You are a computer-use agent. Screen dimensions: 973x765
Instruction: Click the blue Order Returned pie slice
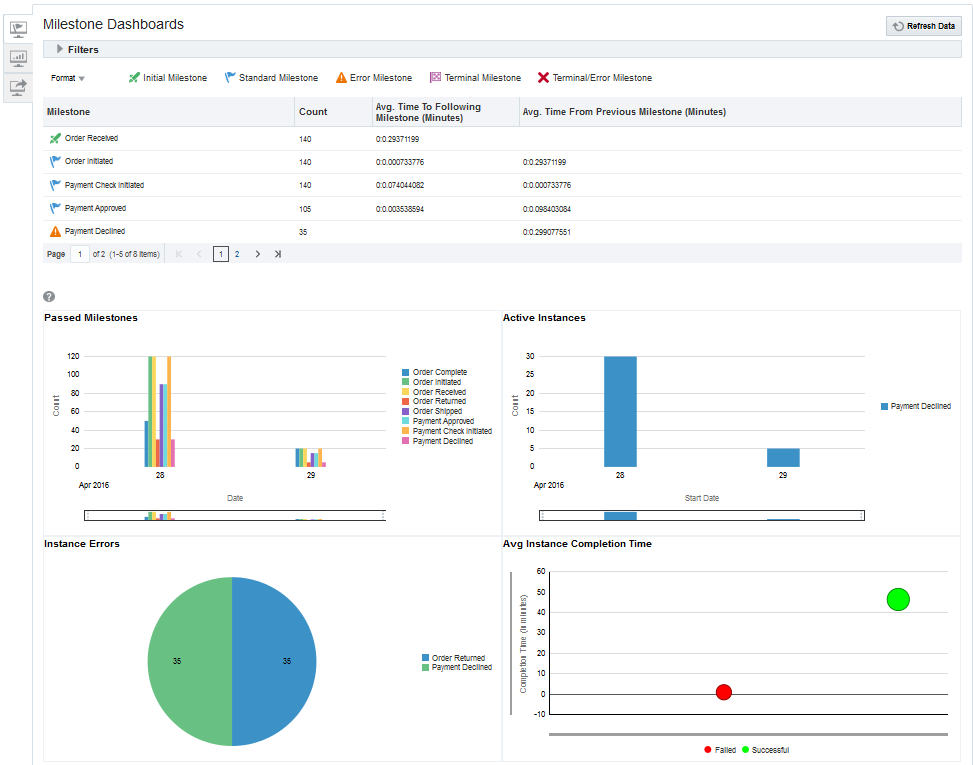[274, 661]
